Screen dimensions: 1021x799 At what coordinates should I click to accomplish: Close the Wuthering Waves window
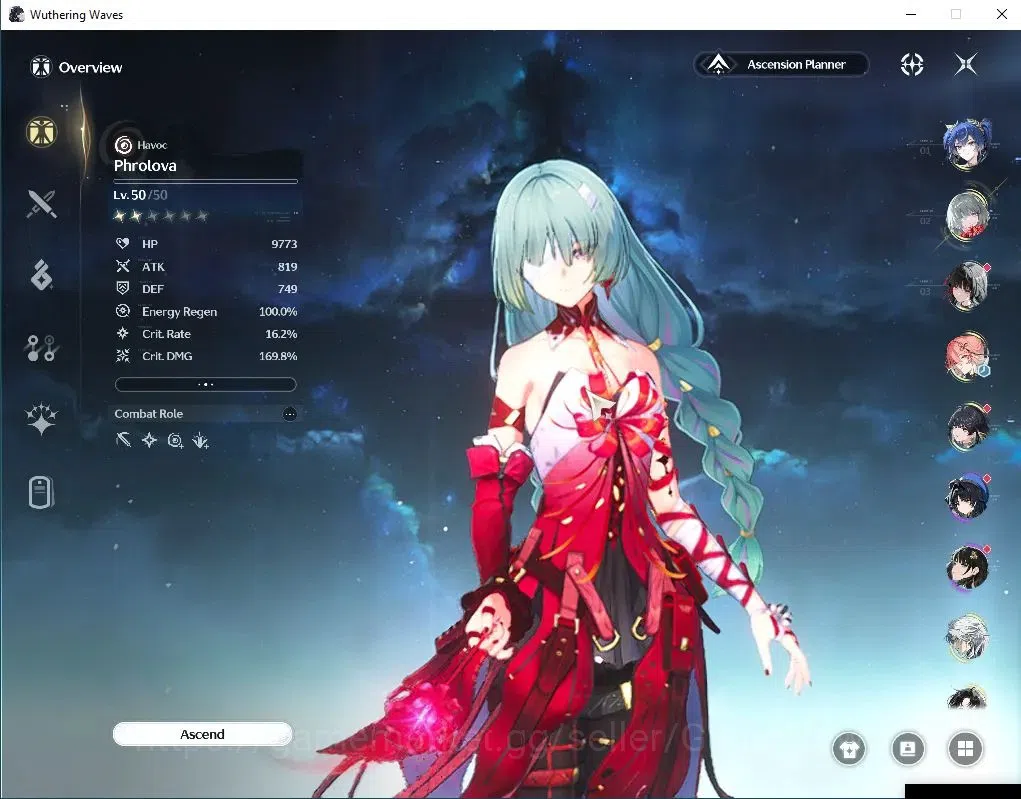click(1001, 14)
